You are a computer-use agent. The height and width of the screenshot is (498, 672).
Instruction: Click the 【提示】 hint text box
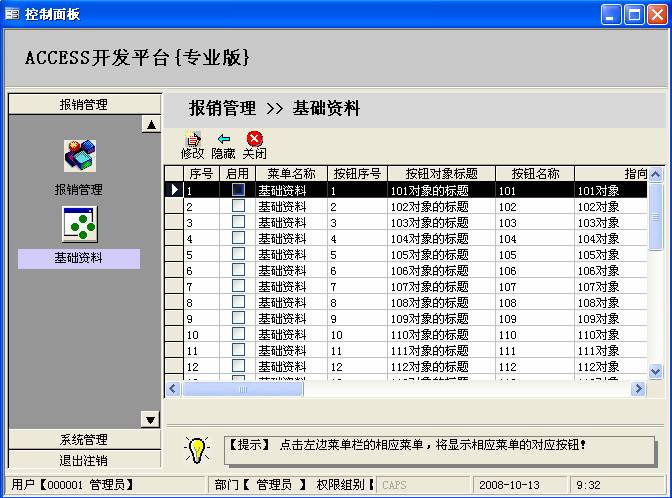[x=439, y=450]
